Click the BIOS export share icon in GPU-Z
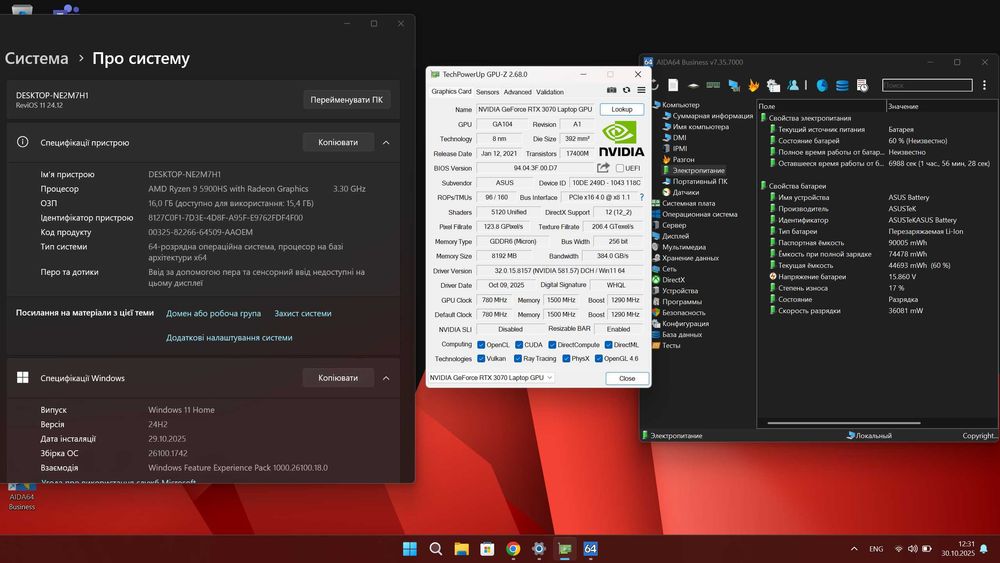This screenshot has height=563, width=1000. click(603, 168)
